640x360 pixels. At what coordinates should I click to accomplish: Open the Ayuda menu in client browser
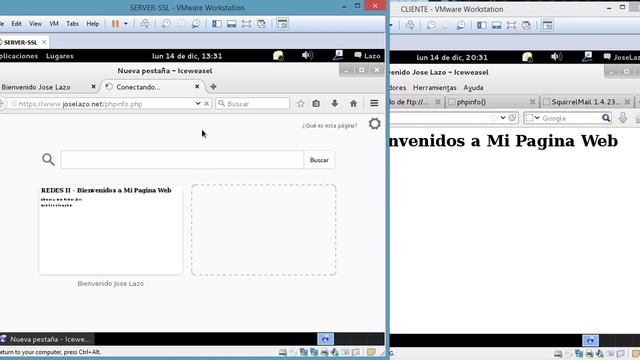(x=473, y=88)
